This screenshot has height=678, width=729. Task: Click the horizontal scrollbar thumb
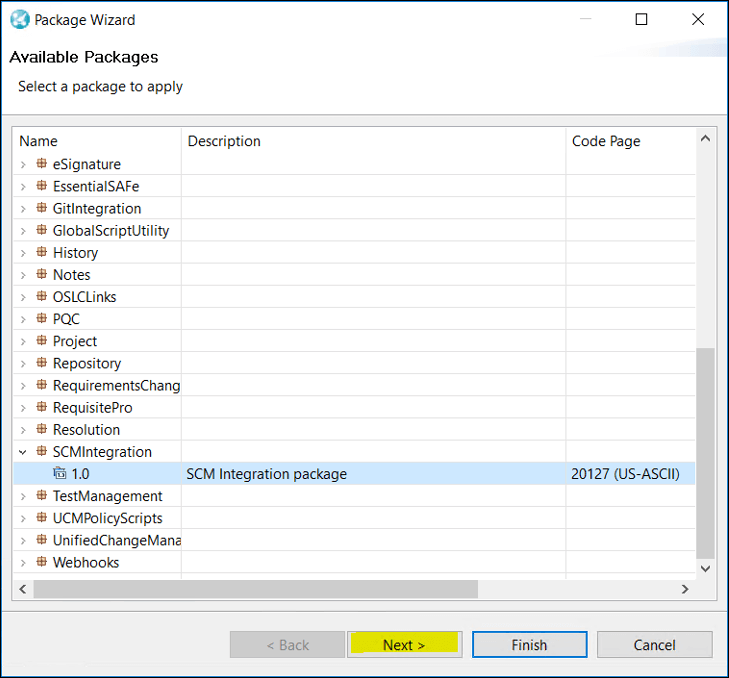coord(256,589)
